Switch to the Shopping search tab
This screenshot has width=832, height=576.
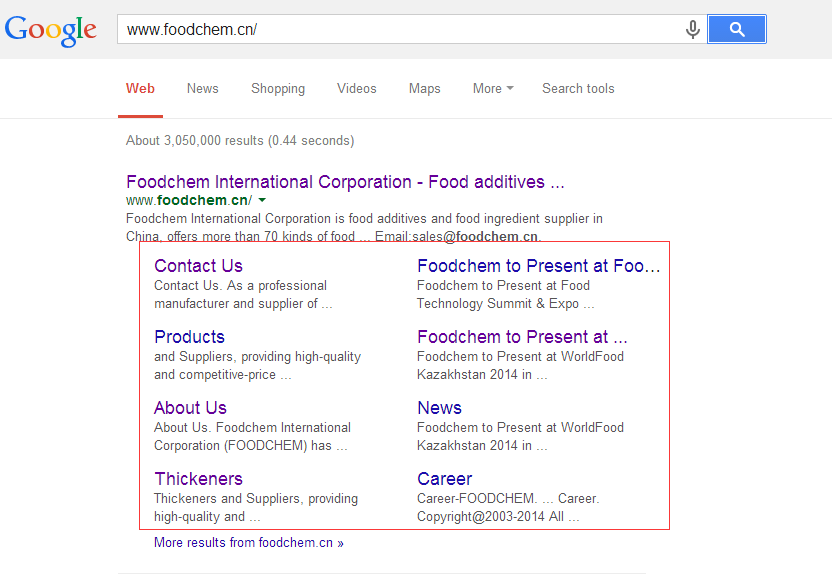coord(278,89)
